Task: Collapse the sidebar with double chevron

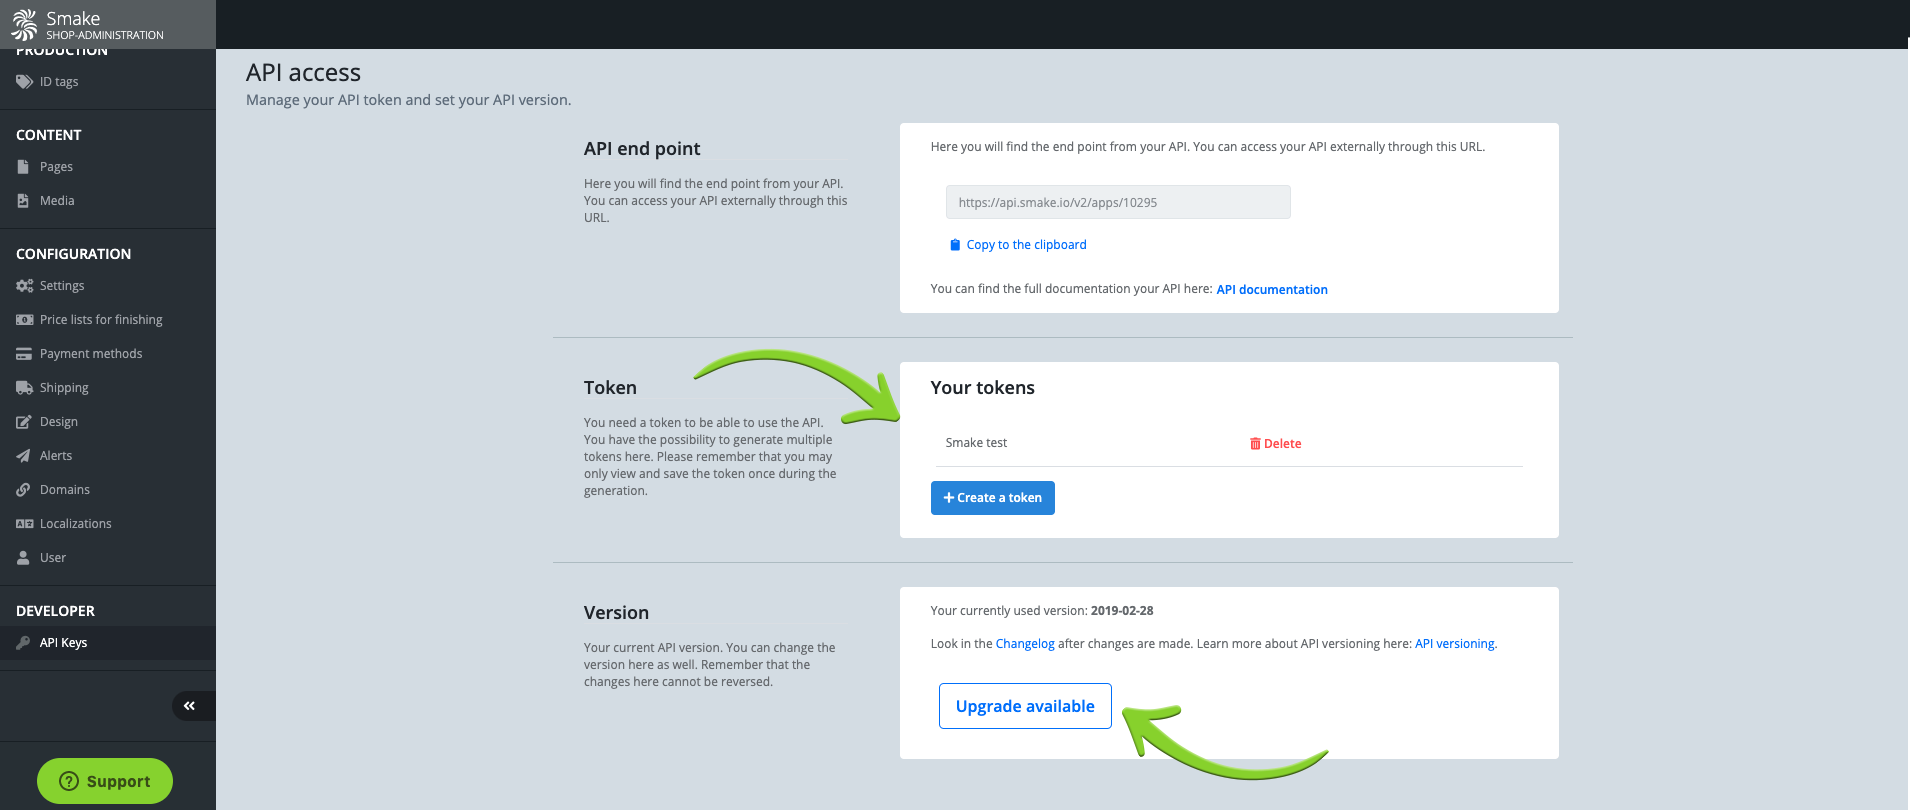Action: tap(189, 706)
